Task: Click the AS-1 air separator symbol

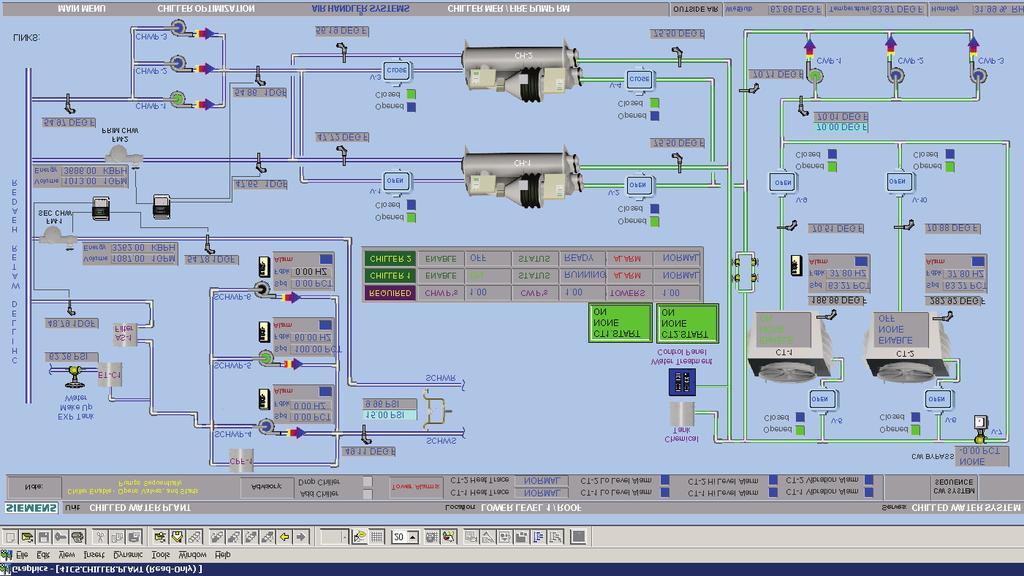Action: pyautogui.click(x=124, y=334)
